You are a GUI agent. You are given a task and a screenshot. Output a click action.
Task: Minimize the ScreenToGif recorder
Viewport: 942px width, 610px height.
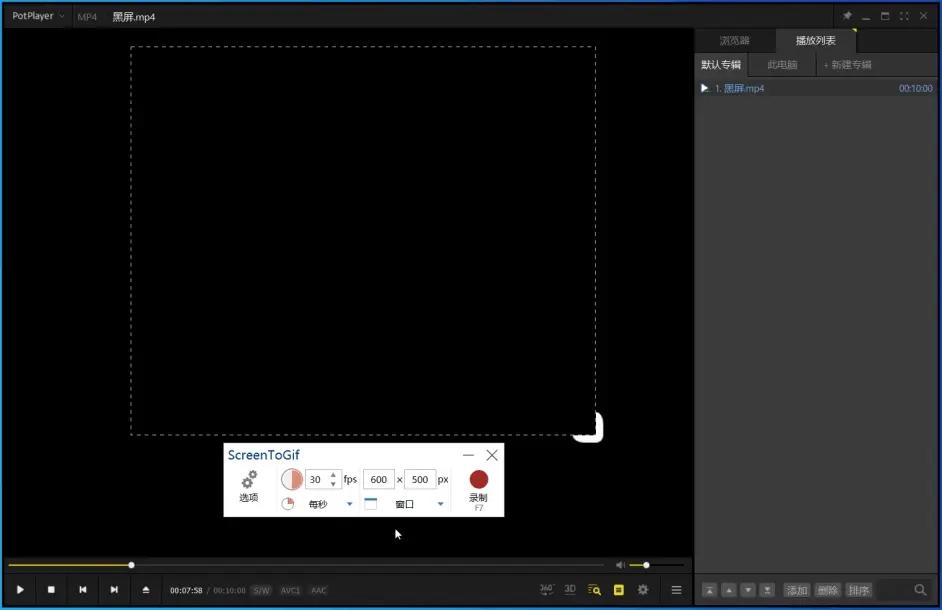[x=469, y=456]
